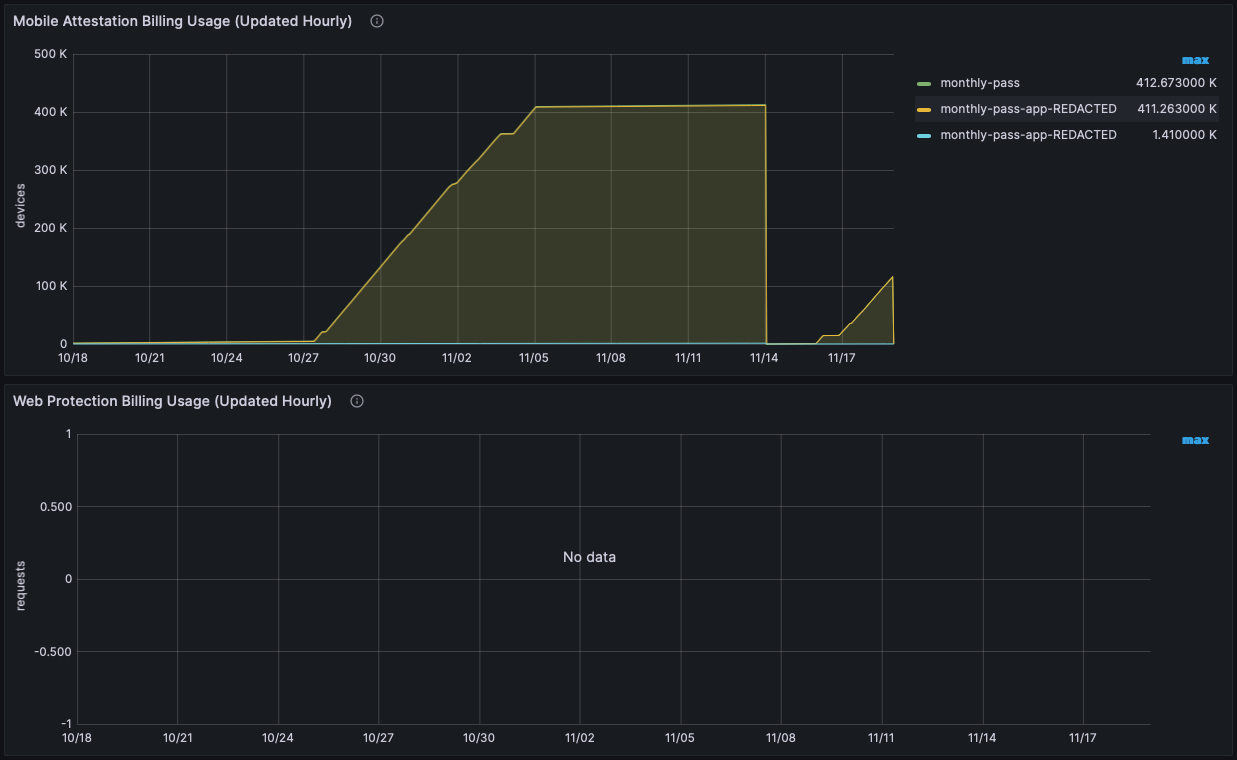Sort legend by max in Mobile Attestation panel
This screenshot has width=1237, height=760.
point(1195,60)
